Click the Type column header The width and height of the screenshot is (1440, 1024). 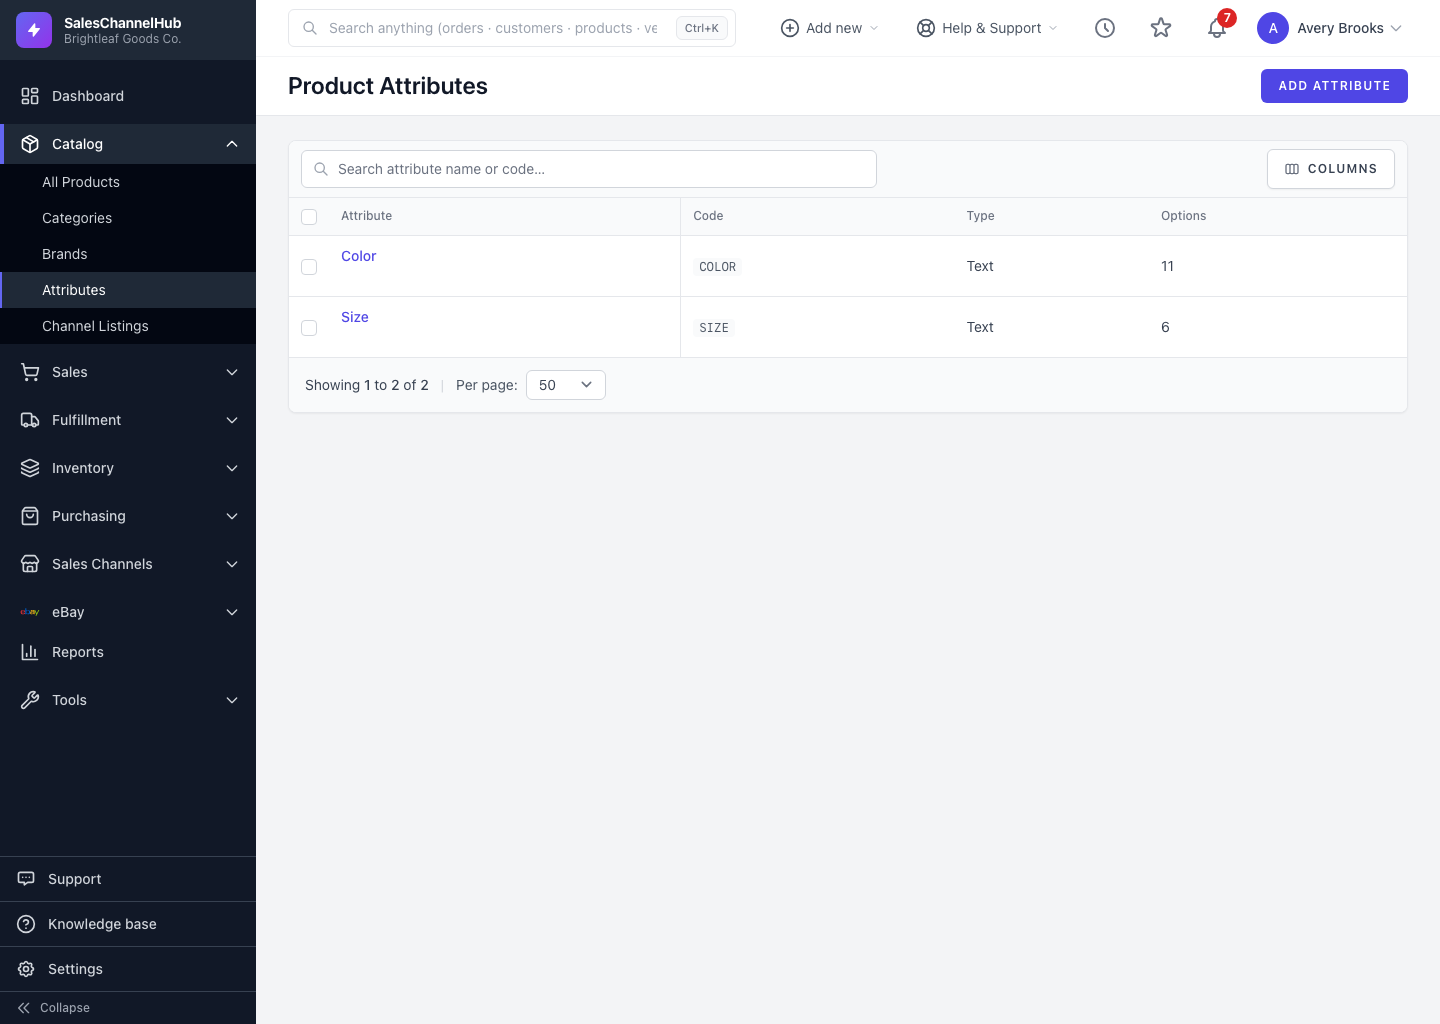980,216
